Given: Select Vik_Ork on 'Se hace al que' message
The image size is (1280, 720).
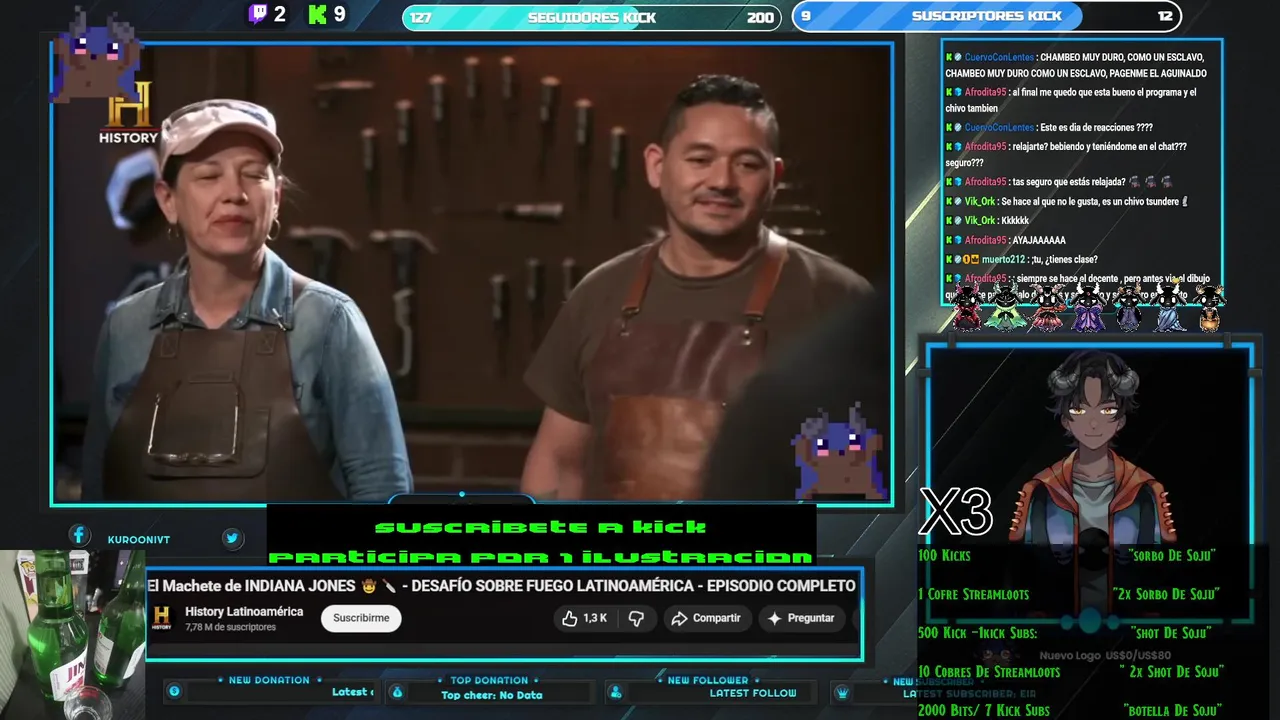Looking at the screenshot, I should coord(980,202).
